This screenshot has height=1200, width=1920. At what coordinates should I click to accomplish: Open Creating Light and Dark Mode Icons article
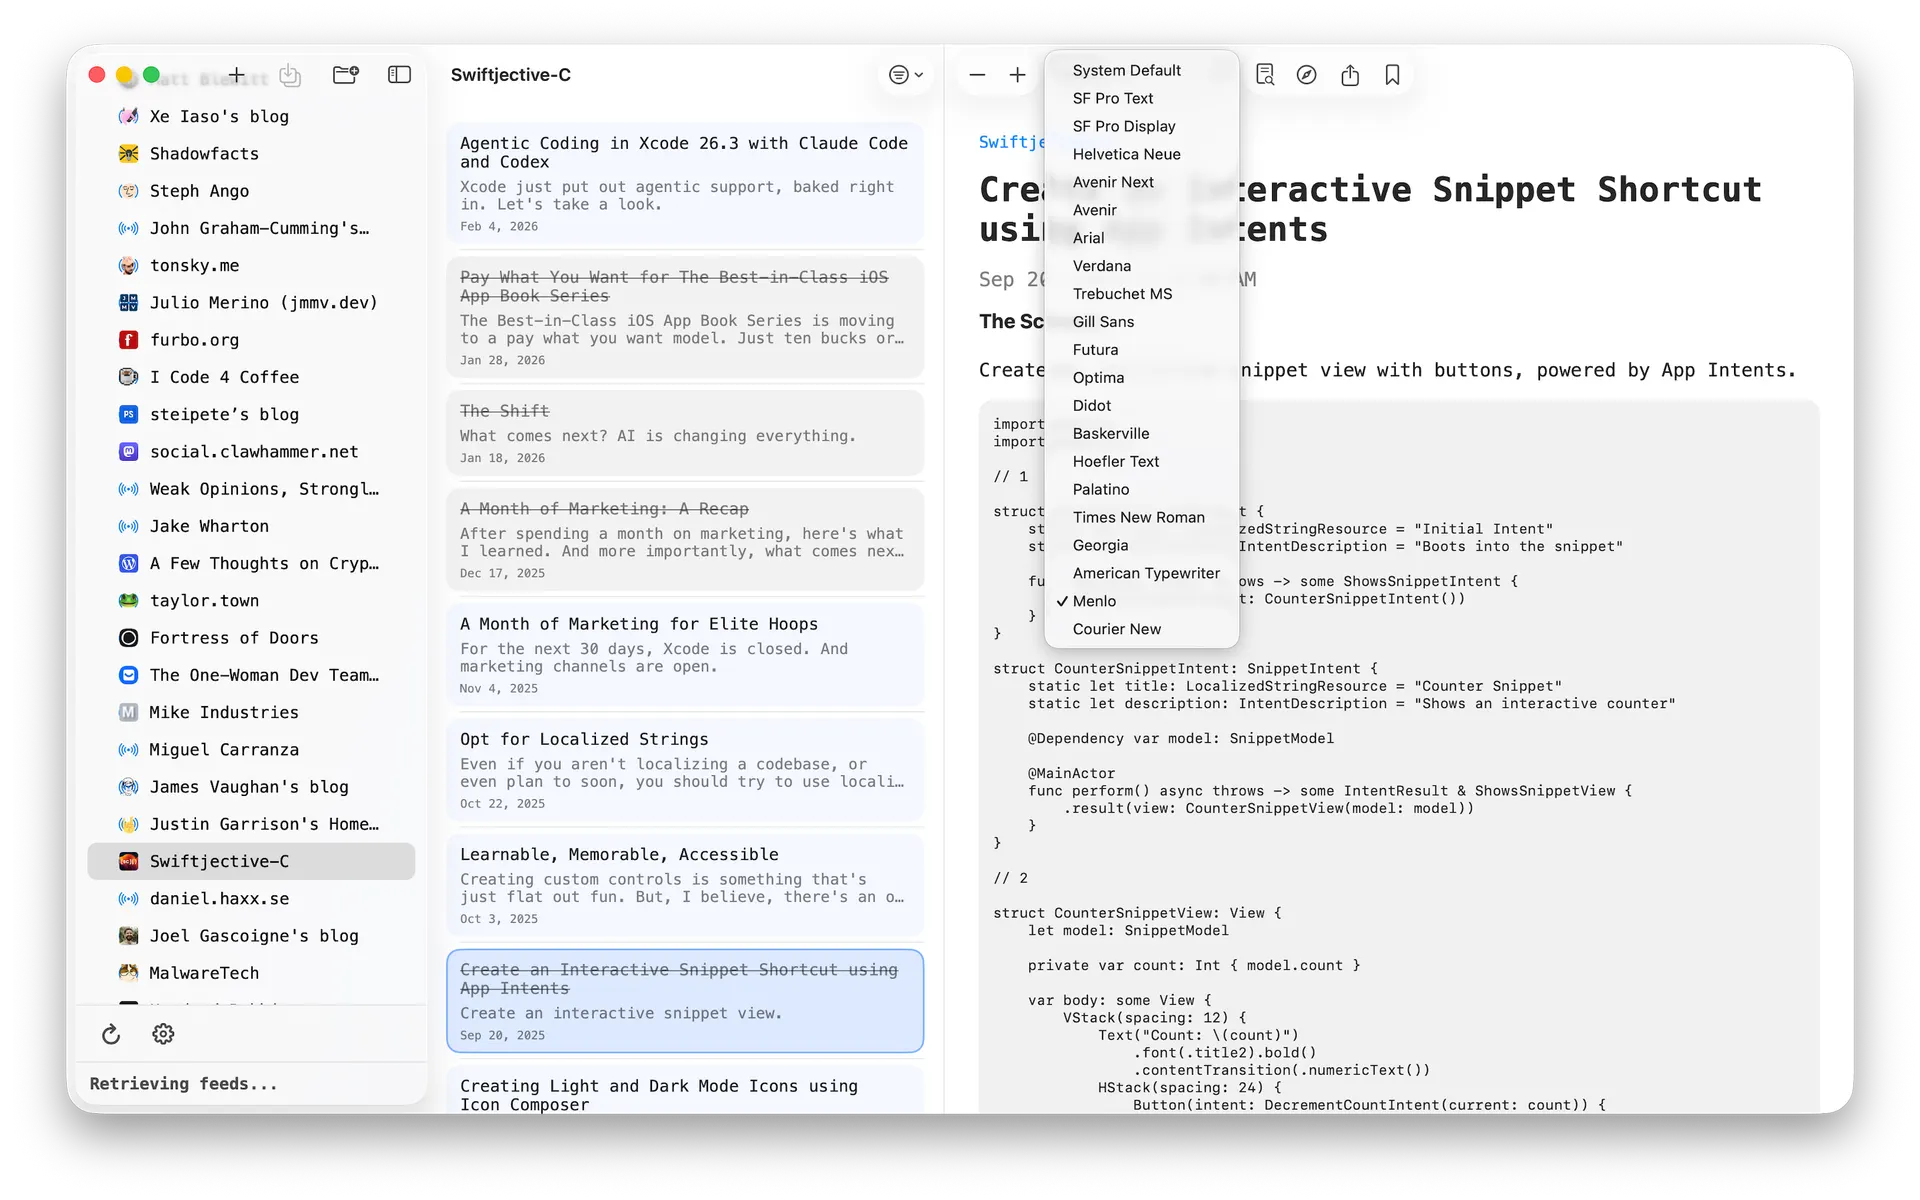tap(685, 1091)
